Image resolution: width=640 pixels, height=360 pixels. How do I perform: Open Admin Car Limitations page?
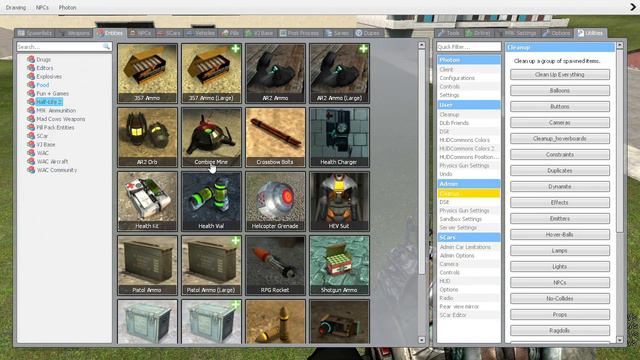469,247
